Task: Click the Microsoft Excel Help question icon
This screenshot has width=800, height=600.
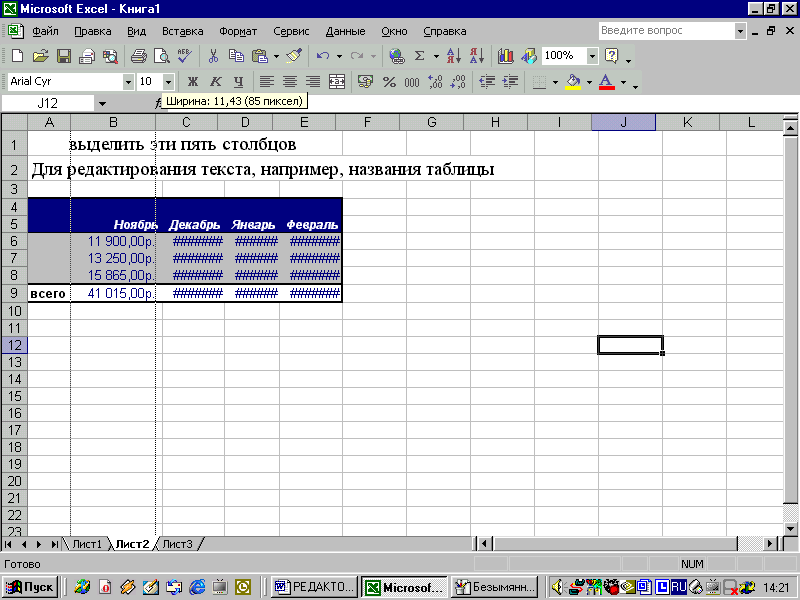Action: [x=611, y=56]
